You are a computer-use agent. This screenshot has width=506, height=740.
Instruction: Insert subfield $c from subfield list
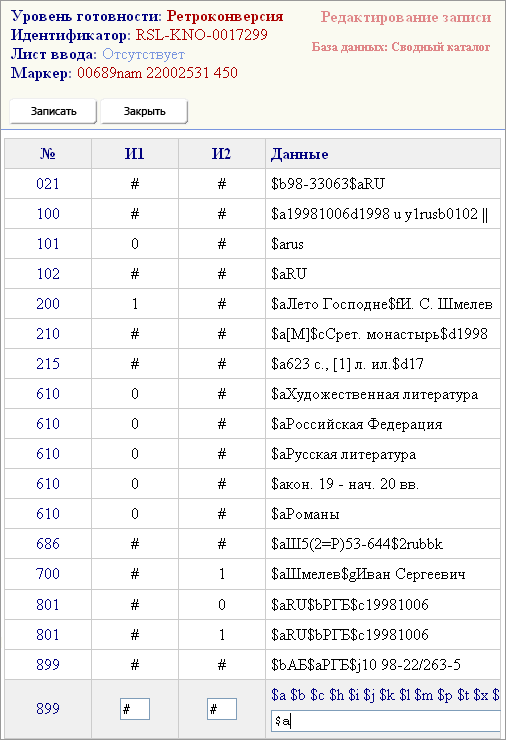click(x=317, y=695)
